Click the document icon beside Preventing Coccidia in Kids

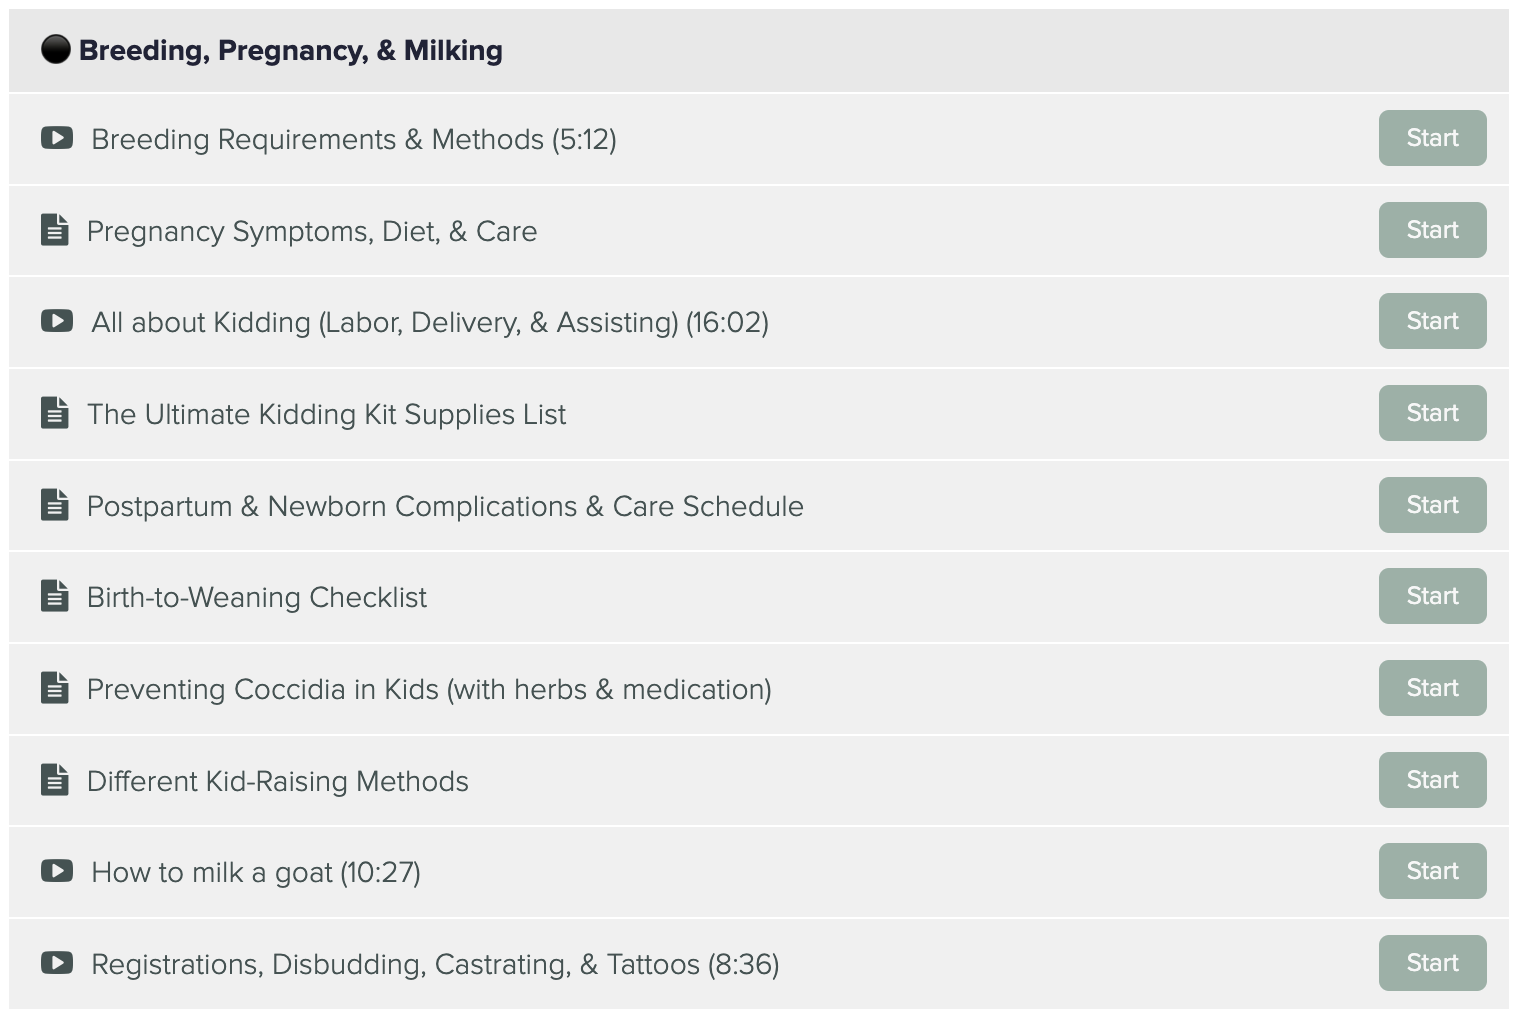click(55, 688)
